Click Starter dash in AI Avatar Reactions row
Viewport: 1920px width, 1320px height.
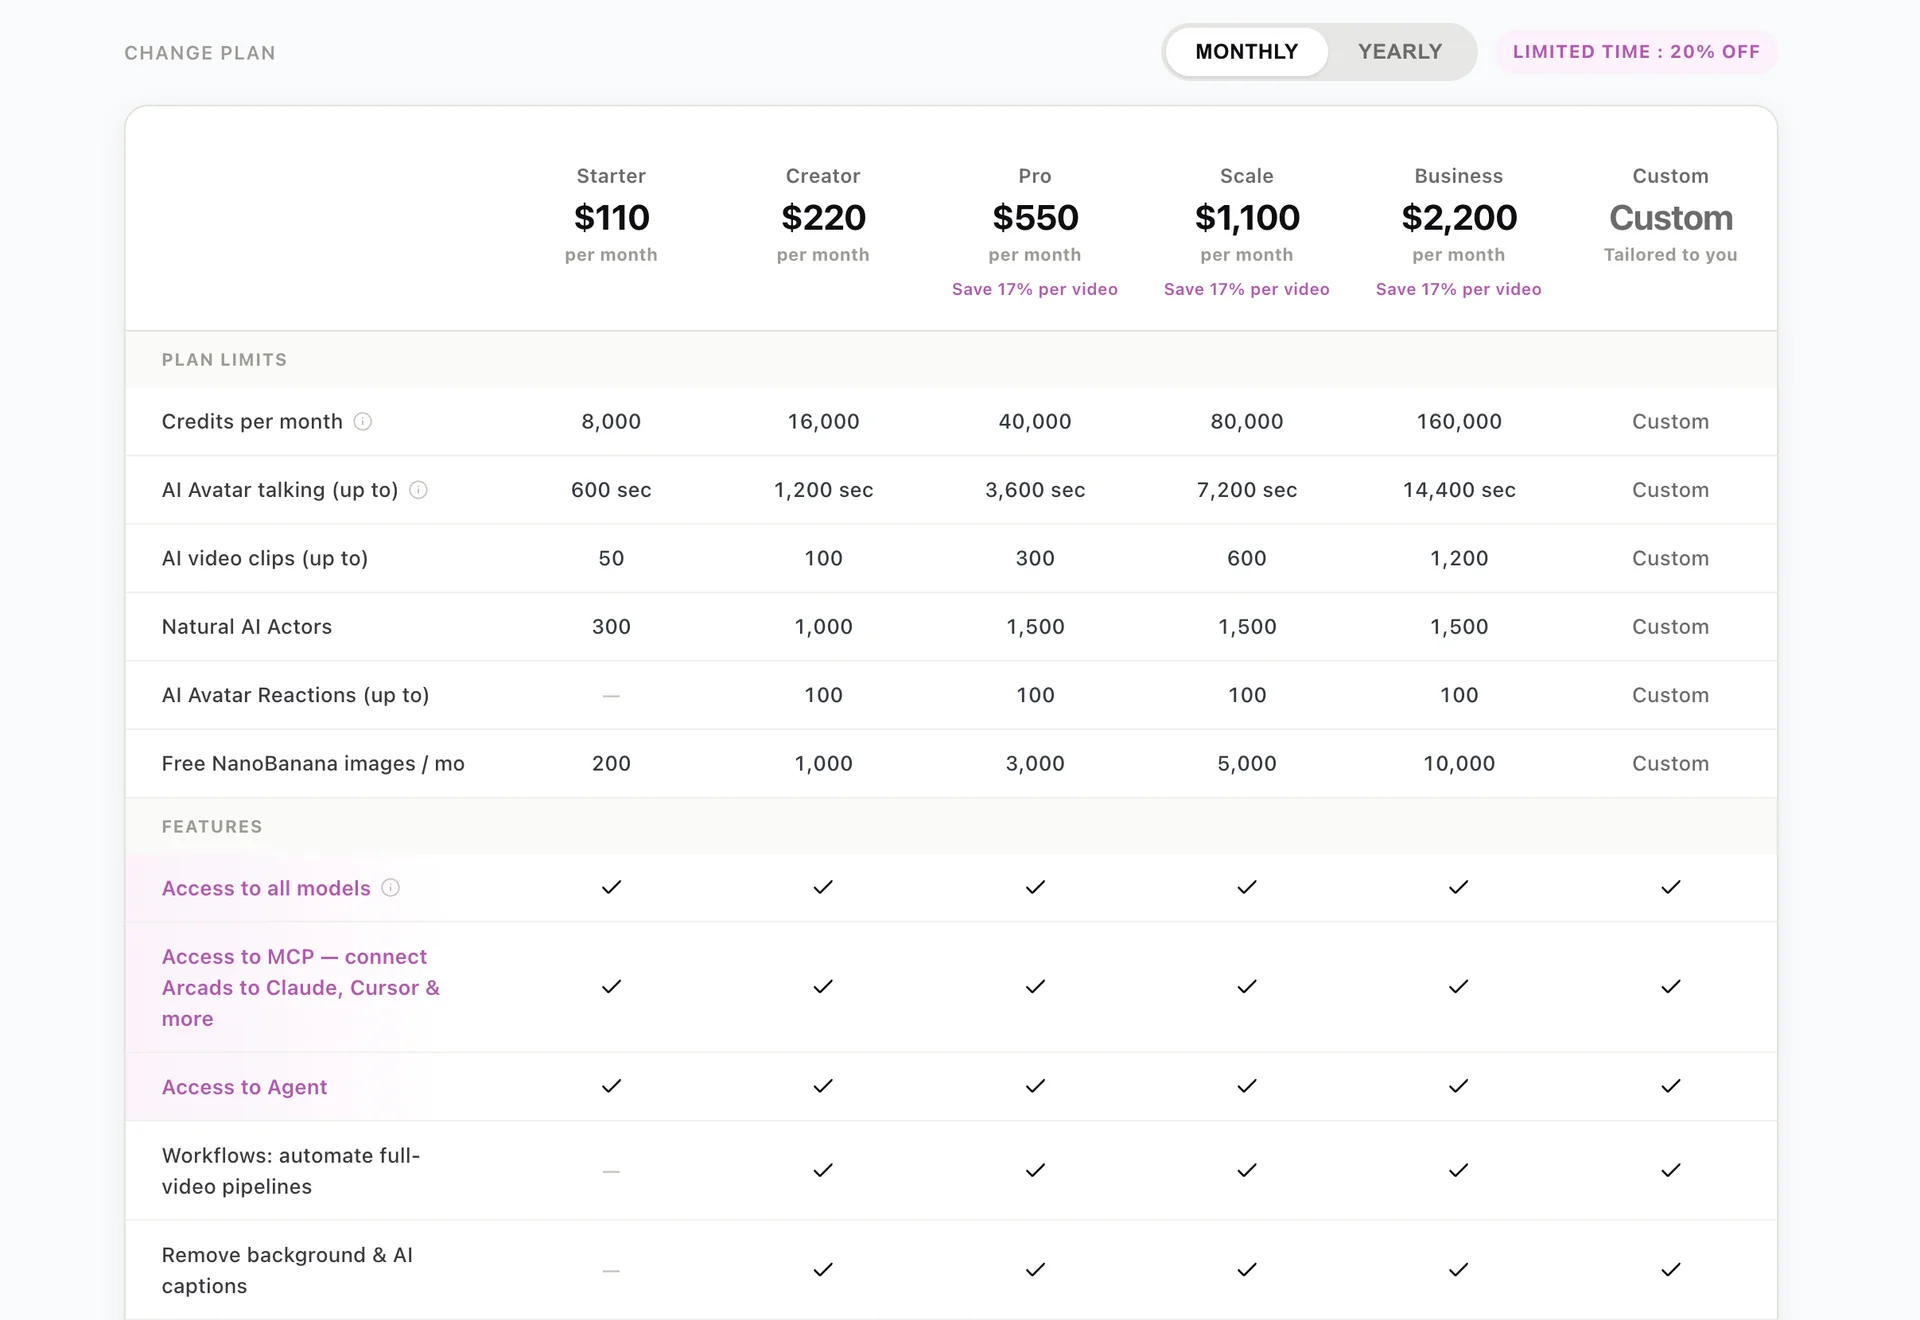pos(611,695)
